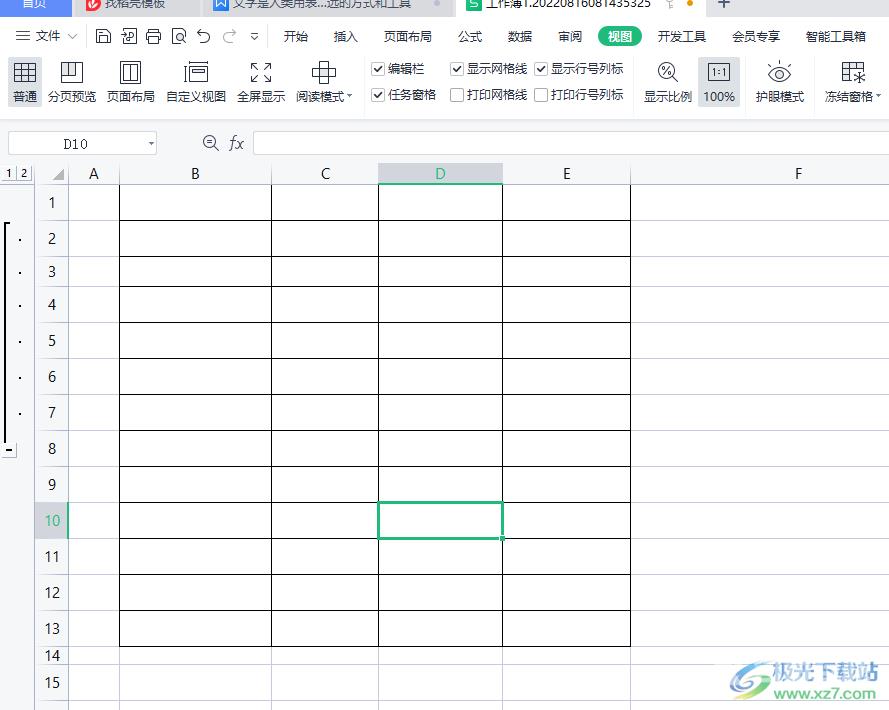Open 显示比例 zoom dialog
This screenshot has width=889, height=710.
(x=668, y=82)
